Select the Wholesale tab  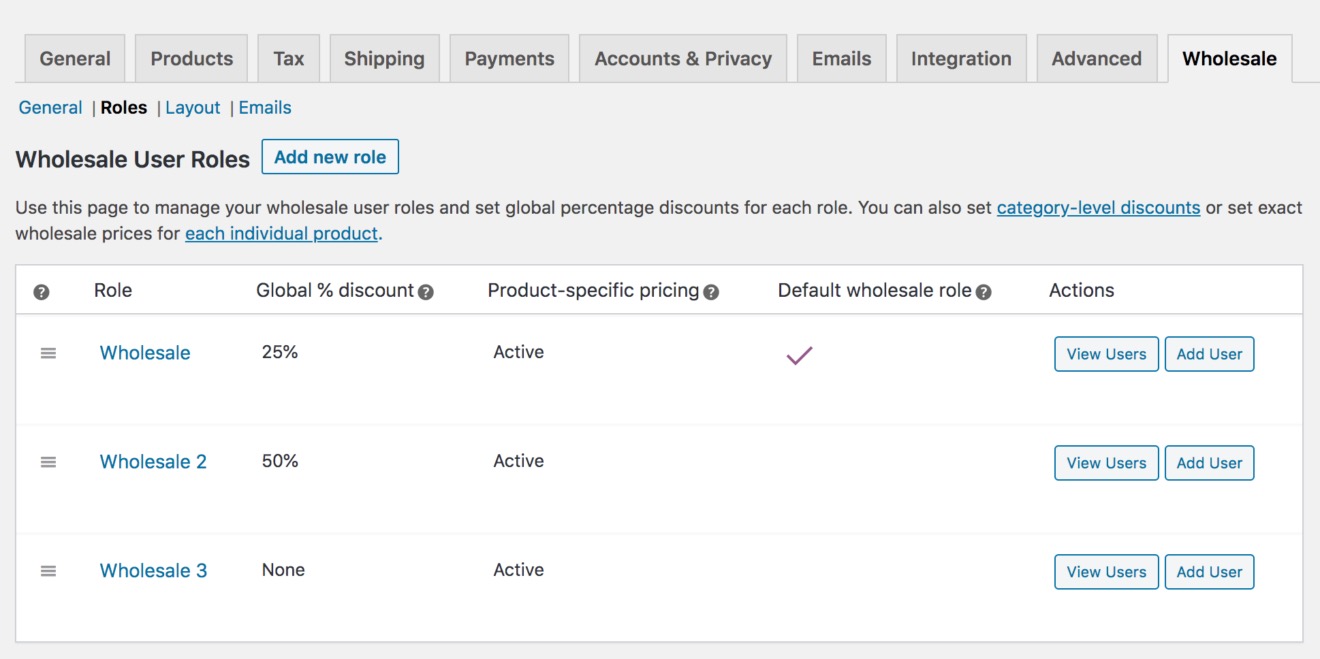(1230, 59)
